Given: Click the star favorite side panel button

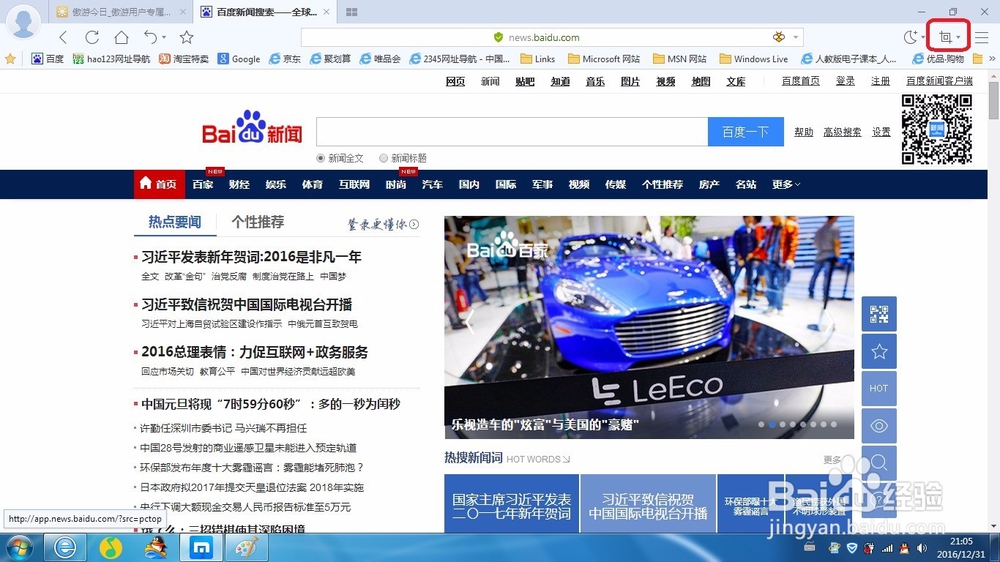Looking at the screenshot, I should point(879,351).
